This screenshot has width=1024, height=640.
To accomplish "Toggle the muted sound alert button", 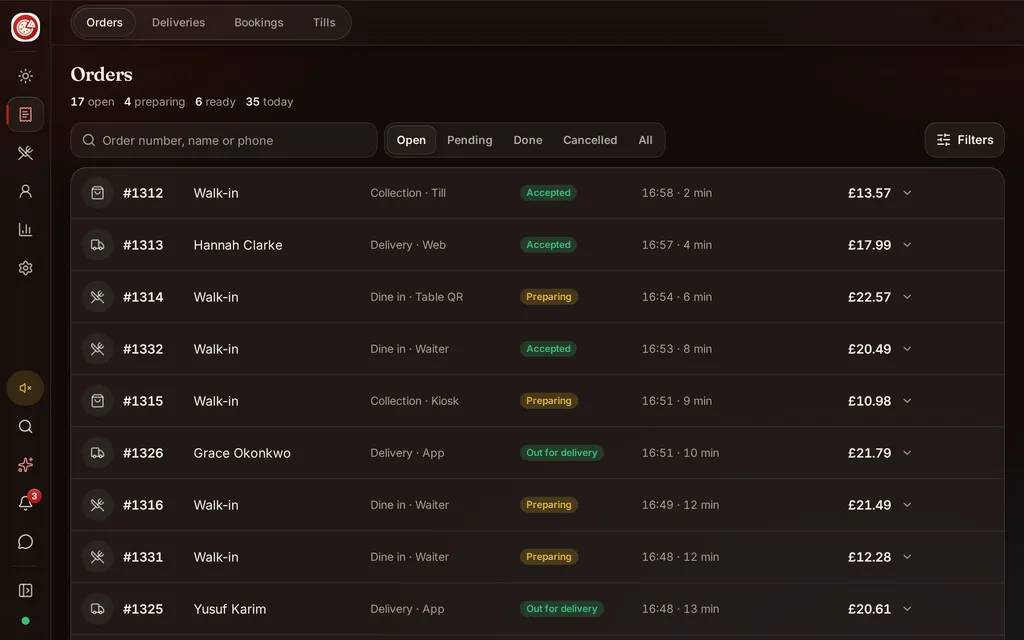I will coord(25,388).
